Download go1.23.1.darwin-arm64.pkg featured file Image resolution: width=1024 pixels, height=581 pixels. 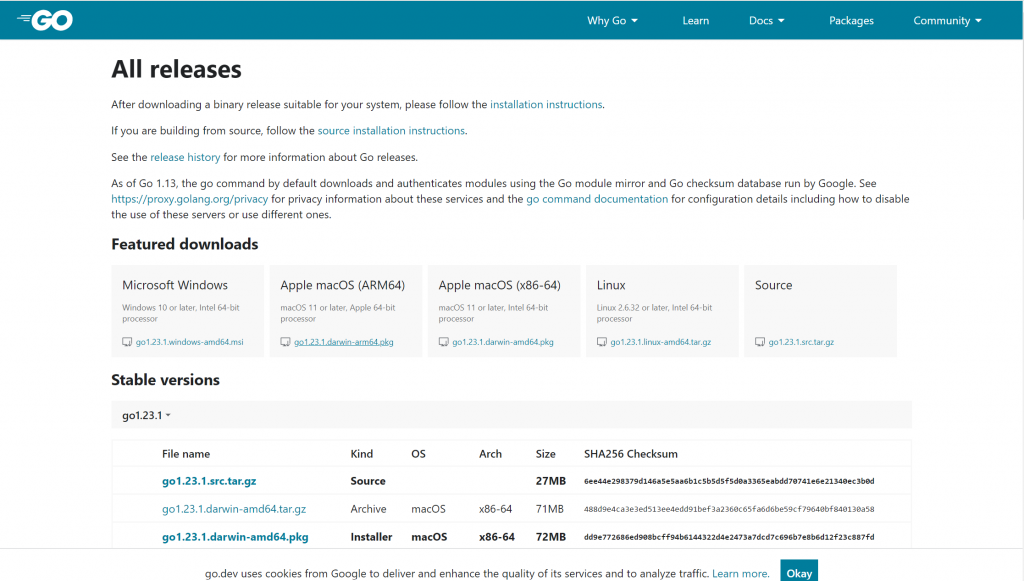(344, 342)
